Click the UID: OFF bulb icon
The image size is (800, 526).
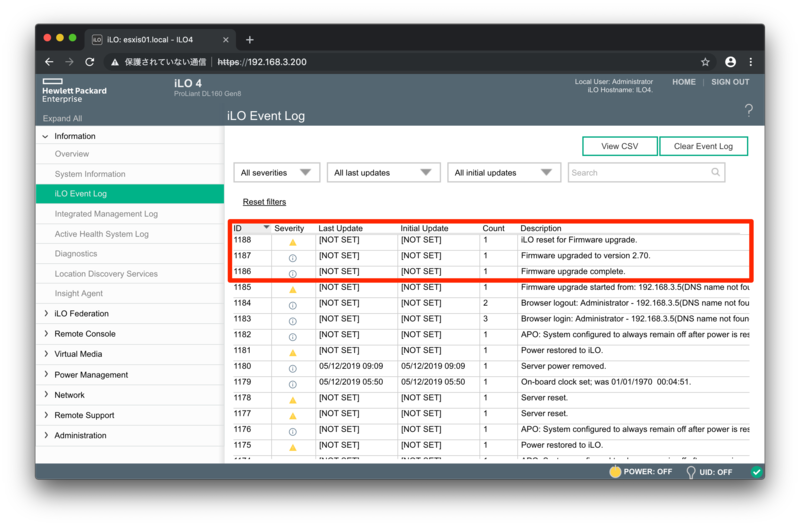tap(691, 472)
